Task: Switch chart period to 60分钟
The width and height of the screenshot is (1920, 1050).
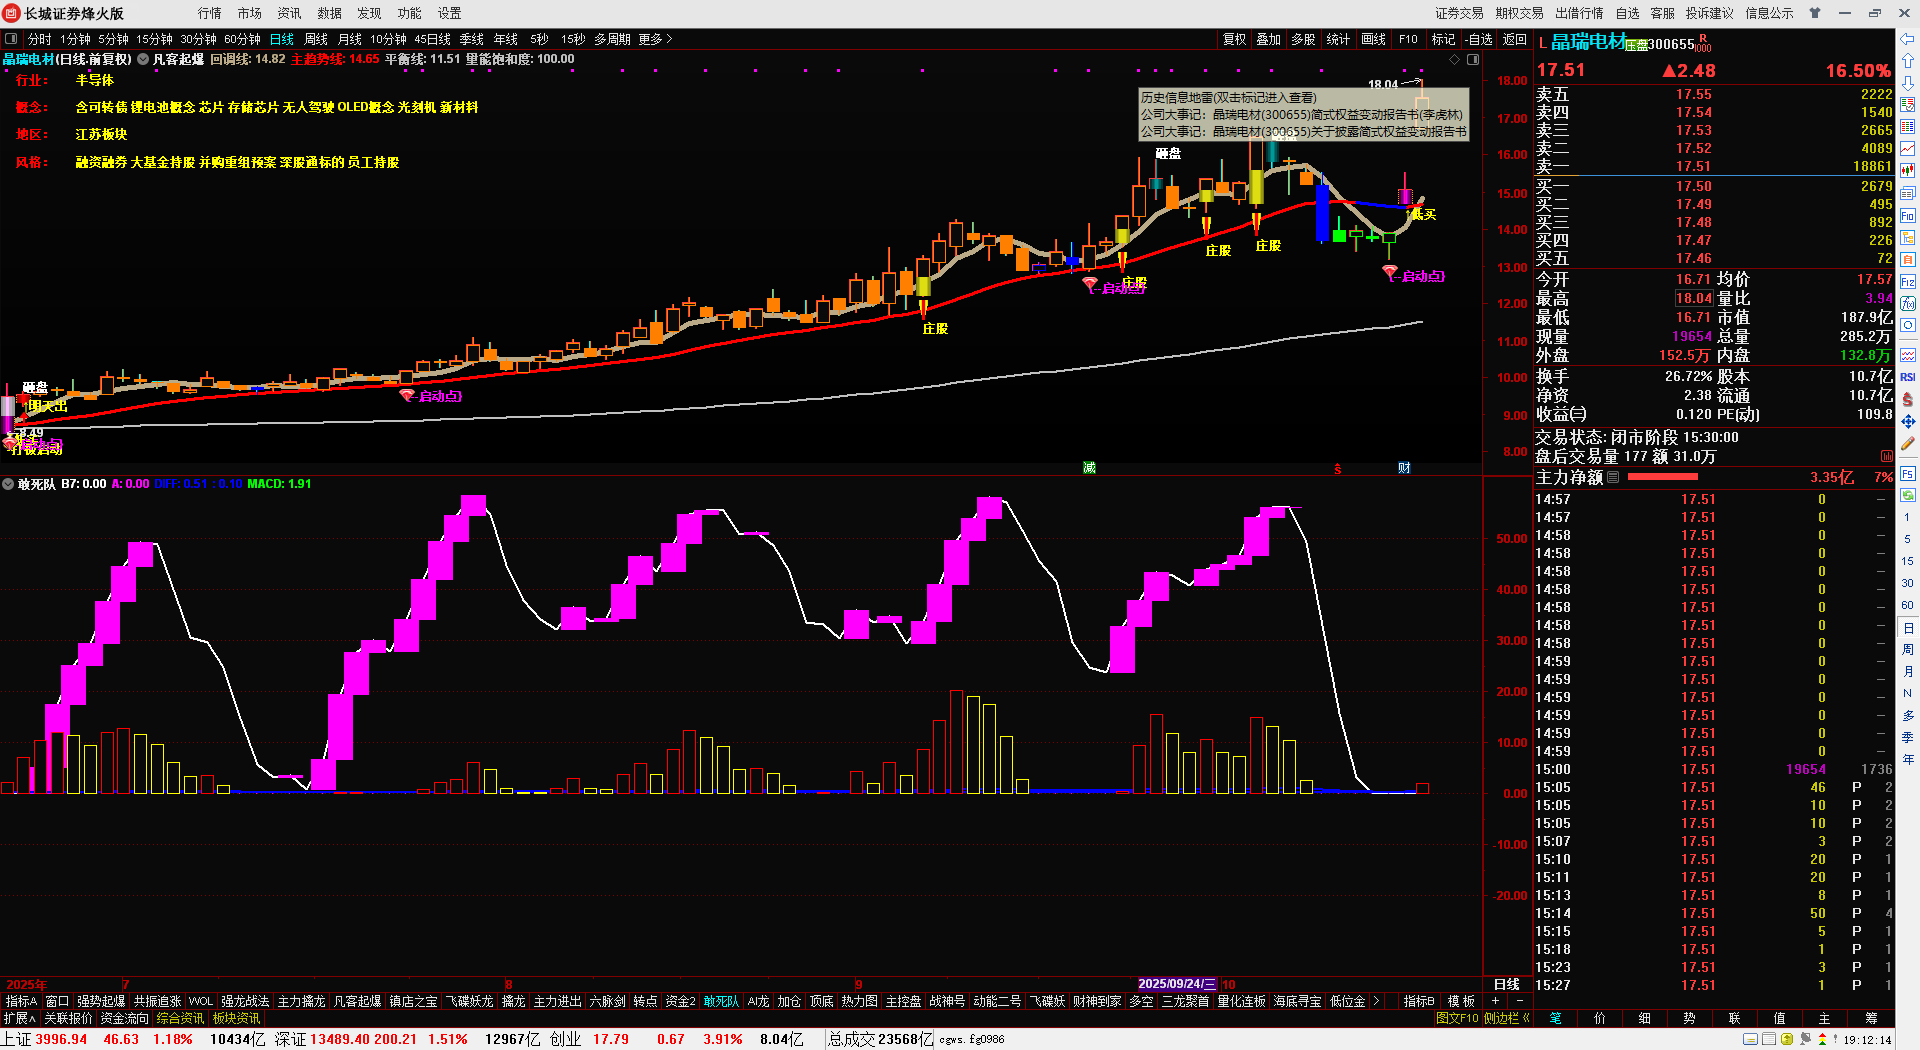Action: 242,39
